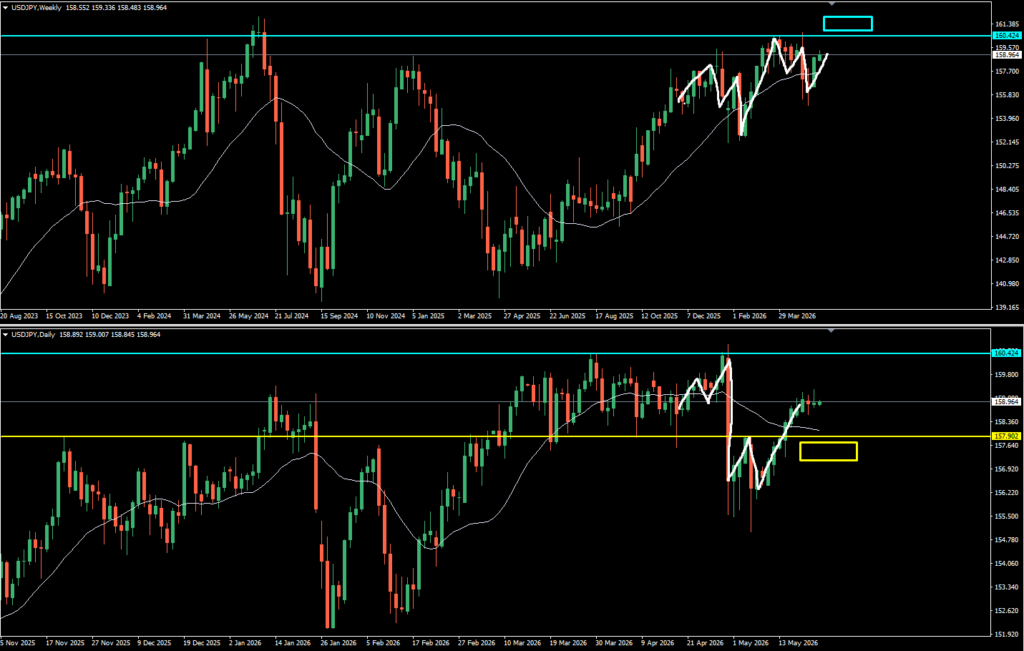Click the 14 Jan 2026 date on the Daily time axis
1024x651 pixels.
coord(293,642)
